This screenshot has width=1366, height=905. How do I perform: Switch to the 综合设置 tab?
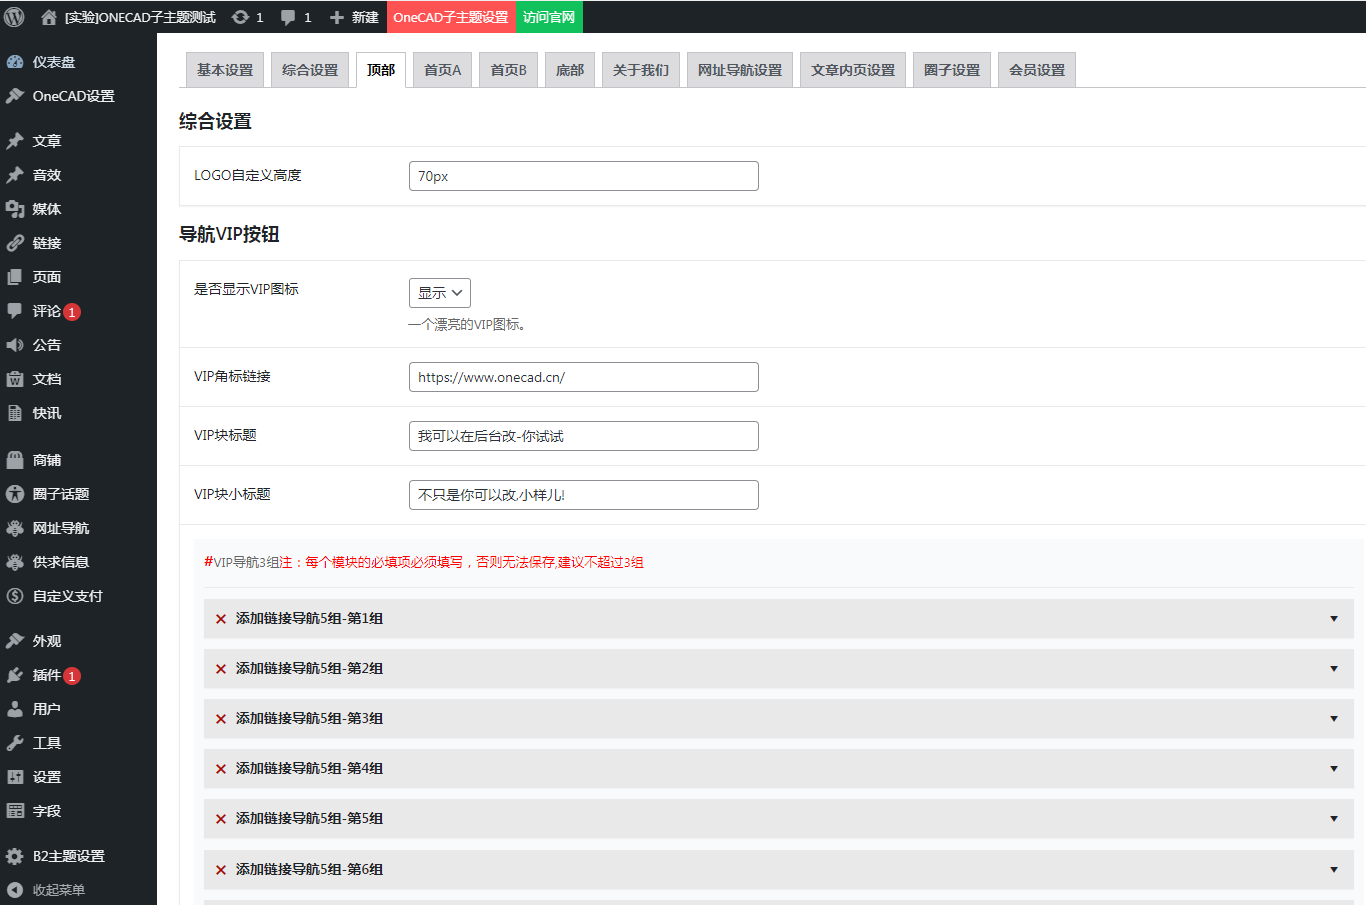[310, 70]
